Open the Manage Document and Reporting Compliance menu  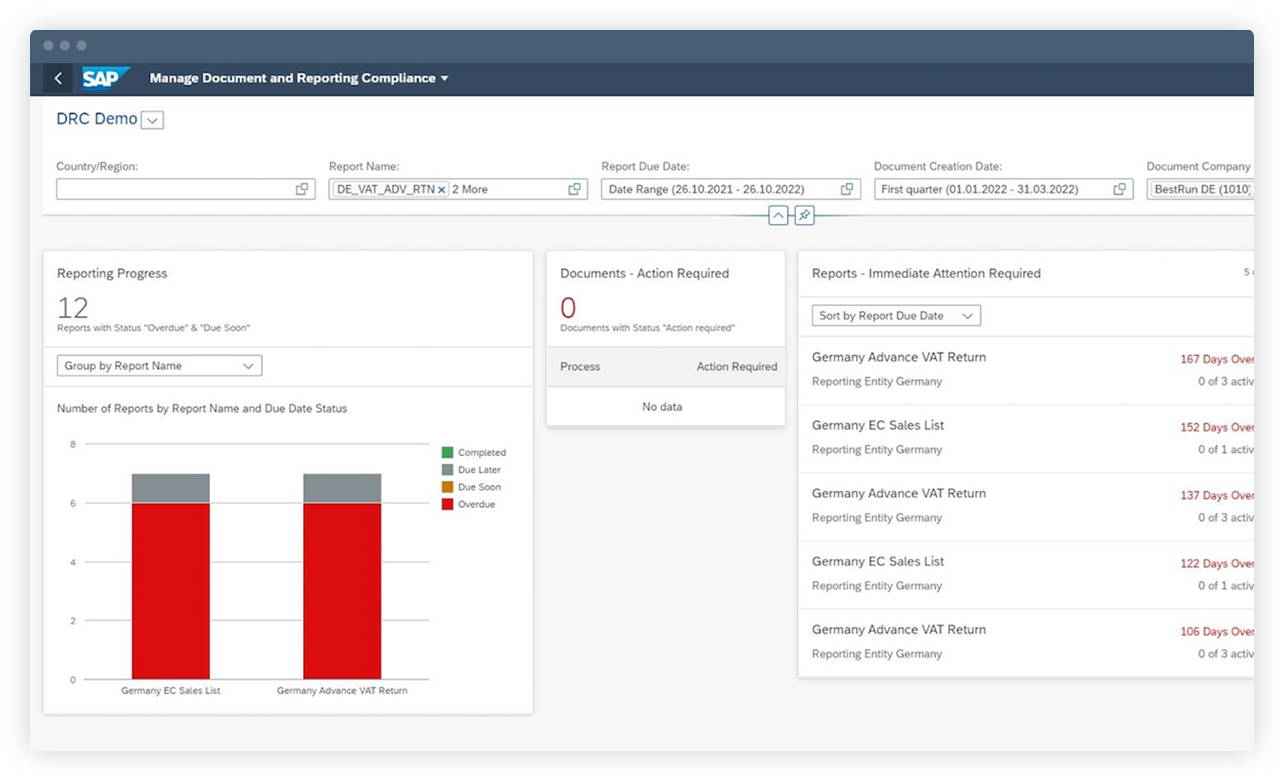coord(296,78)
